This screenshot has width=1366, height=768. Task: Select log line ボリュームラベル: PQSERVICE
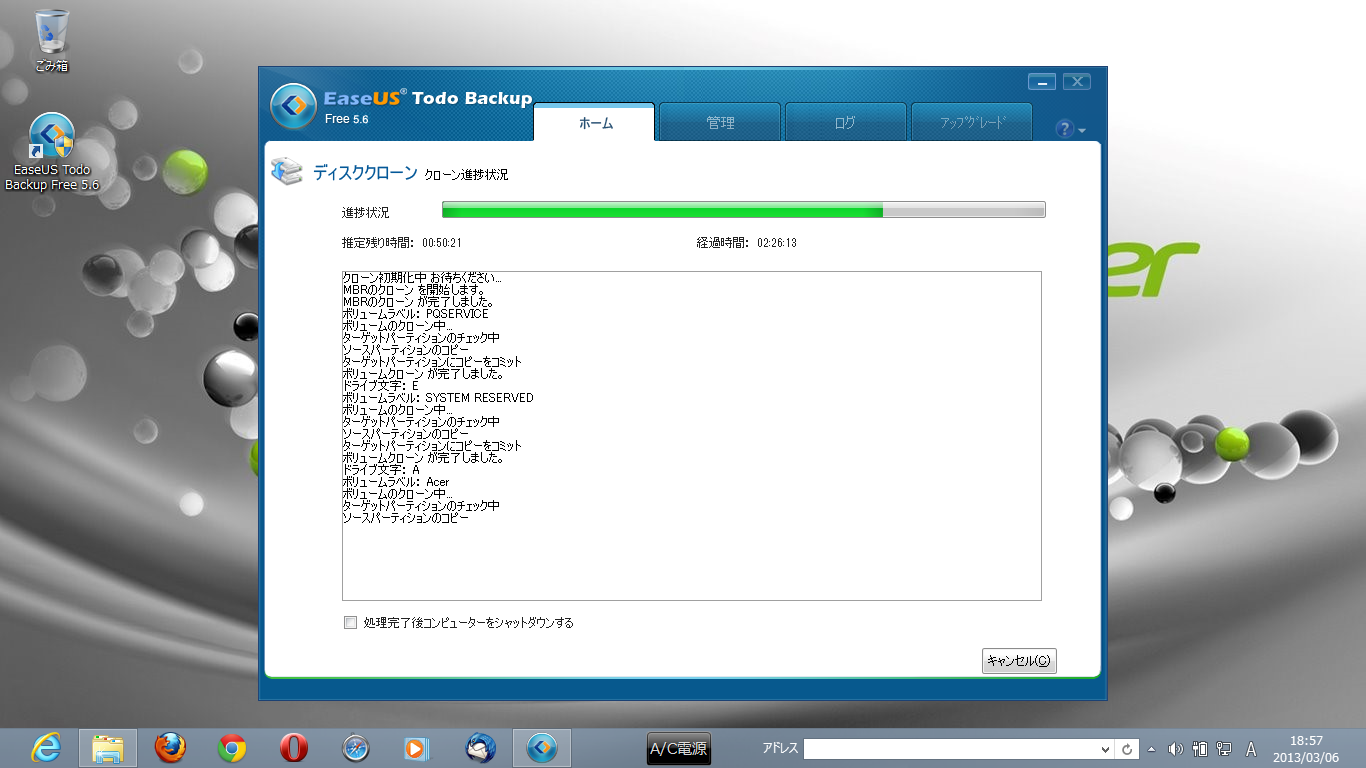[x=415, y=313]
